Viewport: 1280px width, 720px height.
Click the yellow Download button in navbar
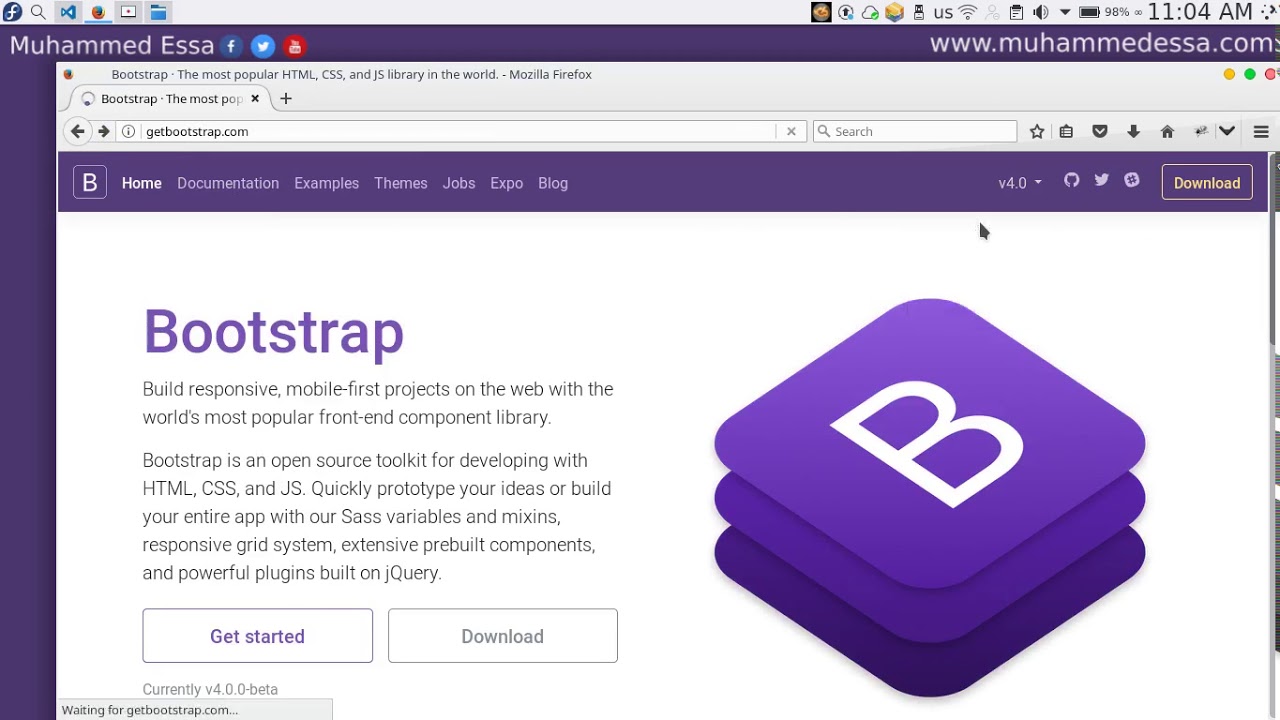point(1207,182)
